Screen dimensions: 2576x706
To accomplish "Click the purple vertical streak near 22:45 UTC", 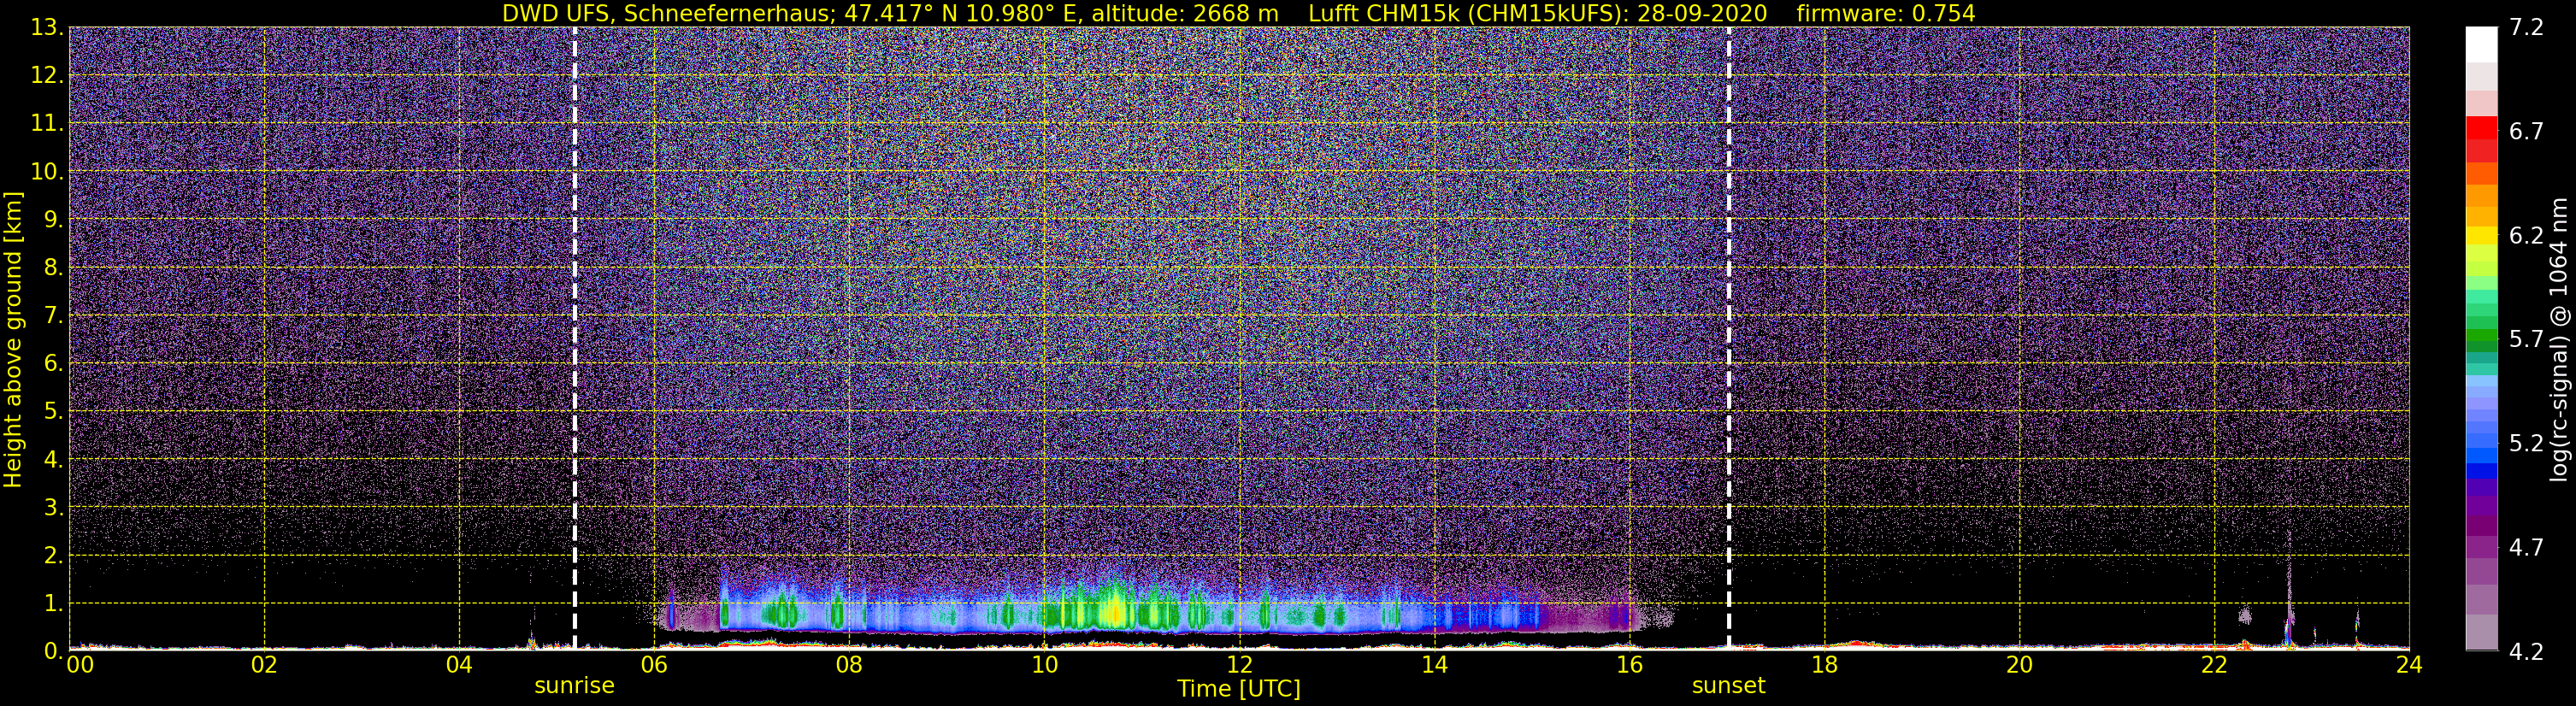I will 2289,590.
